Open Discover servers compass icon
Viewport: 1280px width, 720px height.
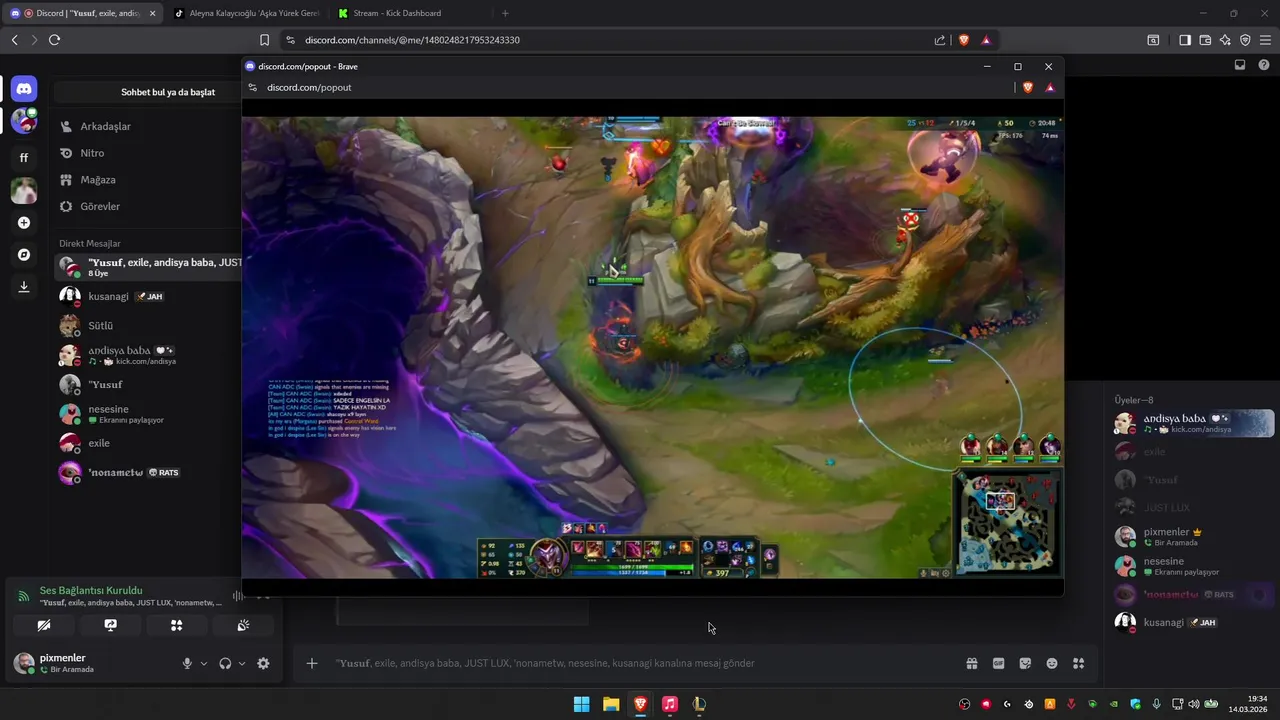click(x=24, y=255)
